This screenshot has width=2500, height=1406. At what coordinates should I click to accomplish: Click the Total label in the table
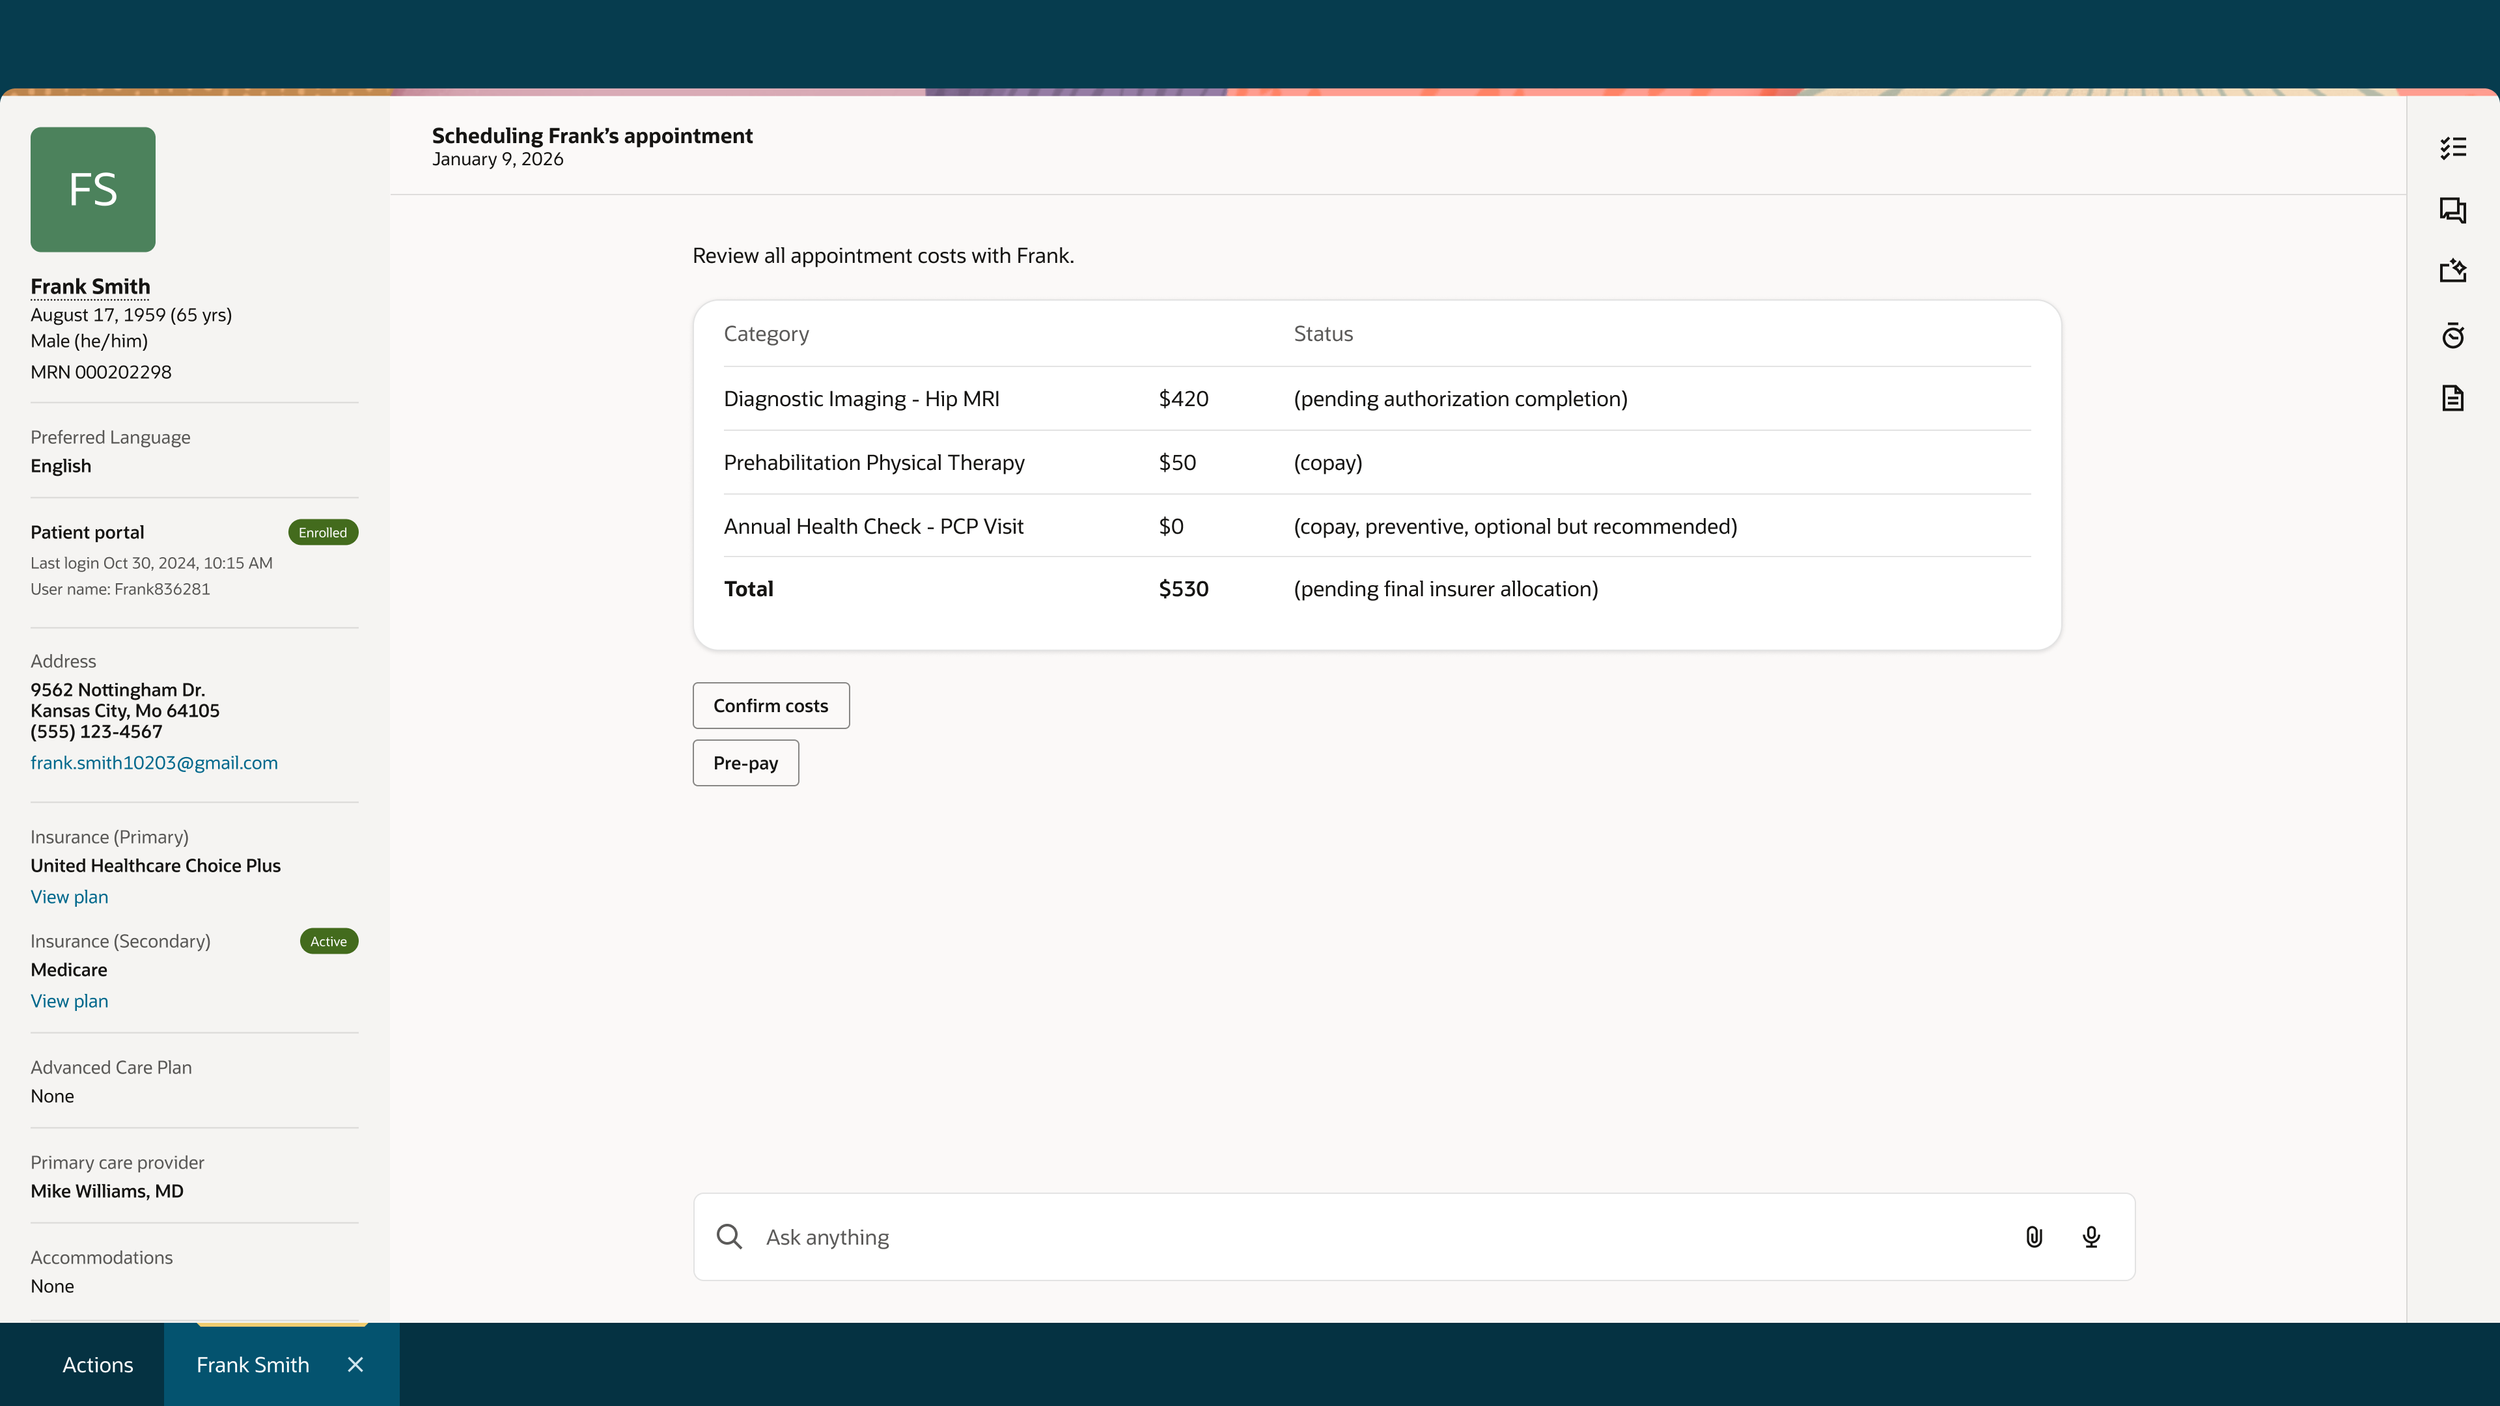pyautogui.click(x=749, y=589)
